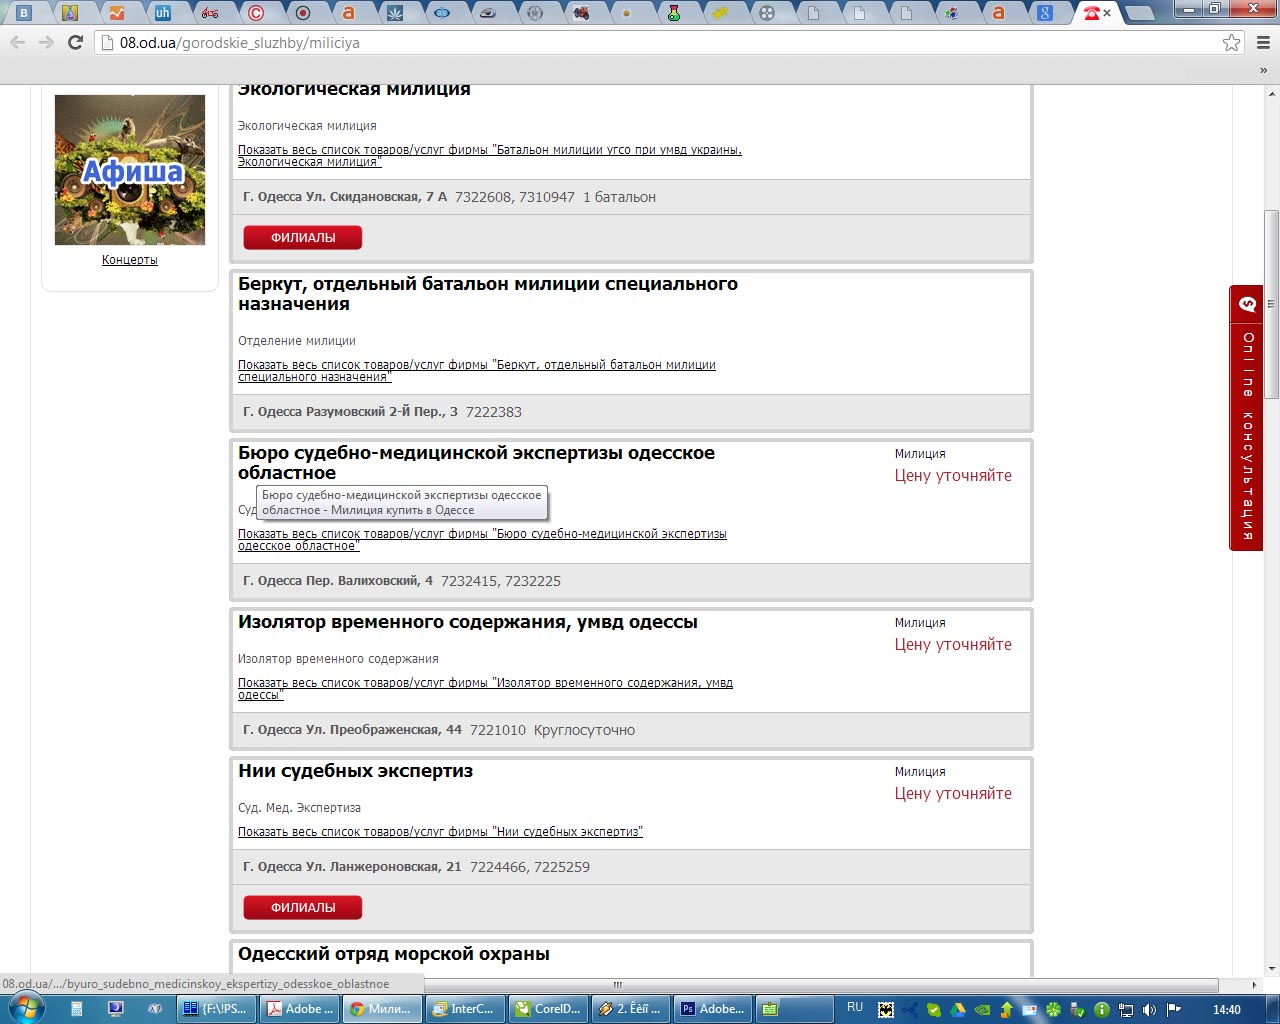Viewport: 1280px width, 1024px height.
Task: Switch to the VK 'B' browser tab
Action: [24, 13]
